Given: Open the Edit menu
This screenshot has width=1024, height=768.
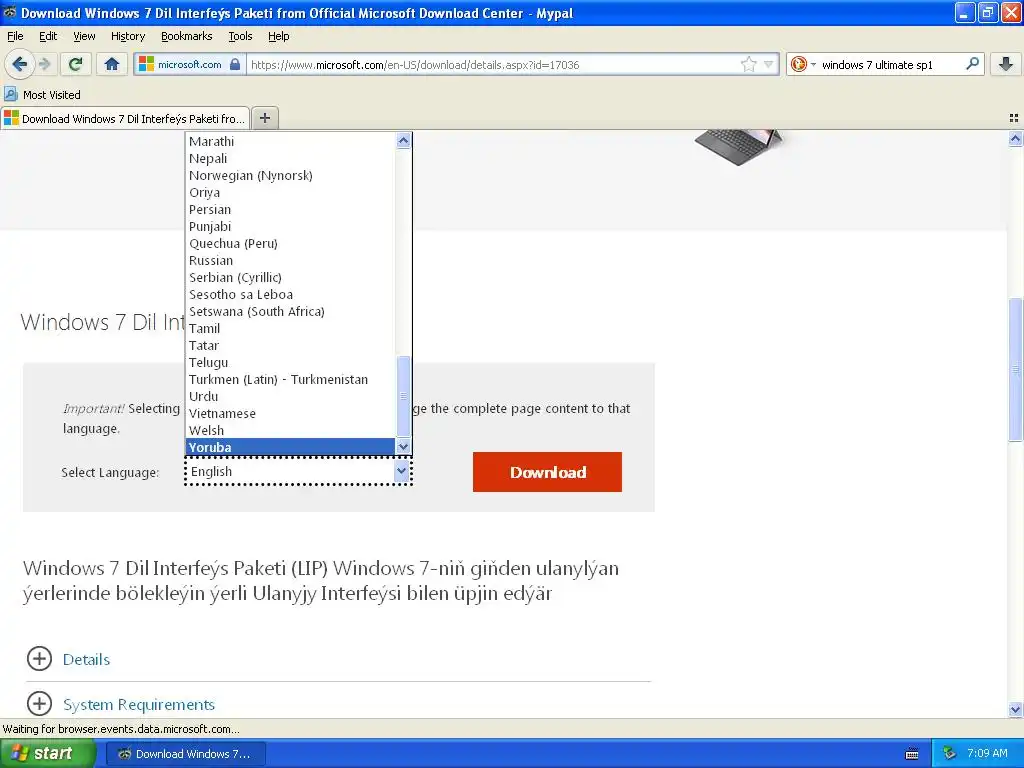Looking at the screenshot, I should pos(48,36).
